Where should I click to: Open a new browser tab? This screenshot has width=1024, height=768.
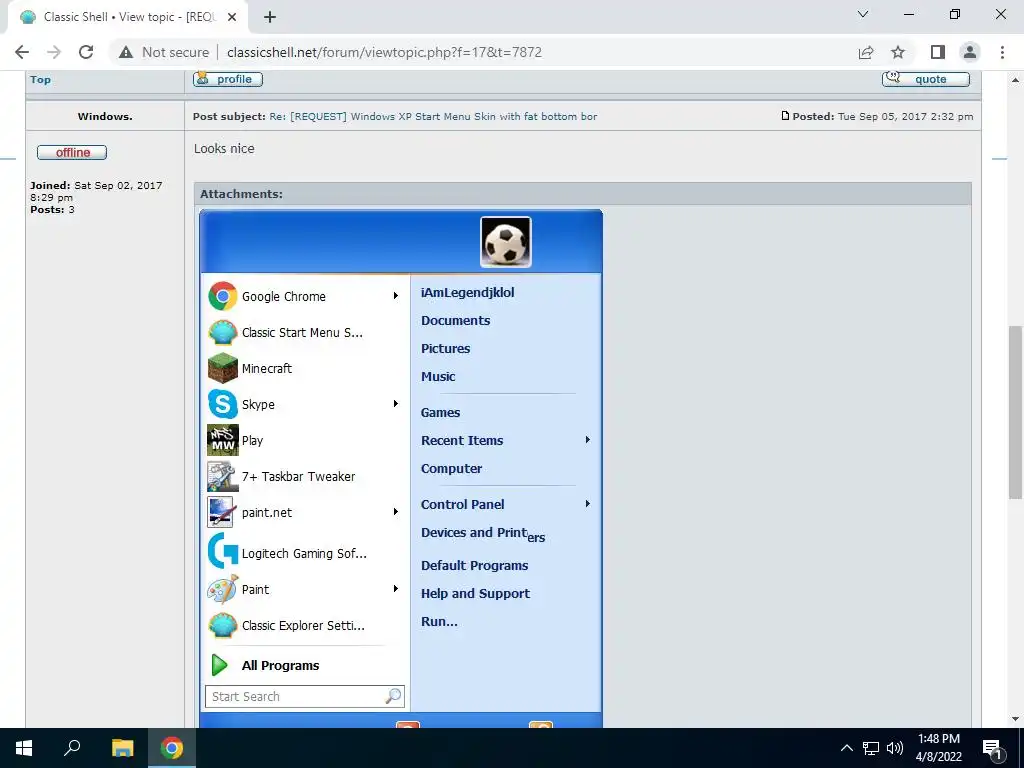270,17
